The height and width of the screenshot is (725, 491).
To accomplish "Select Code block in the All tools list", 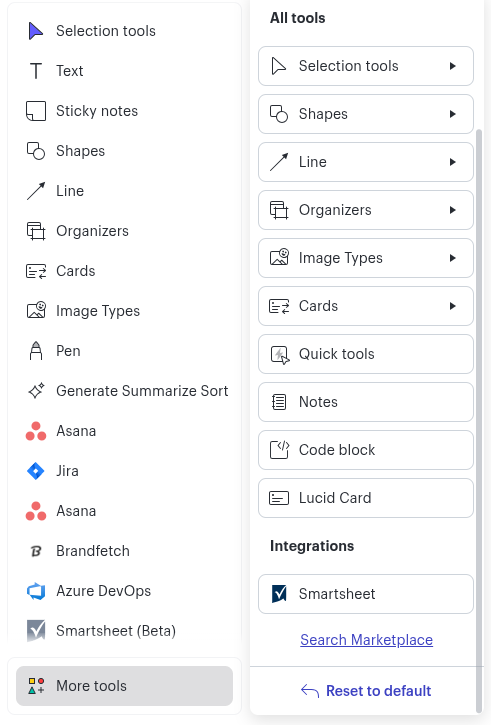I will 366,450.
